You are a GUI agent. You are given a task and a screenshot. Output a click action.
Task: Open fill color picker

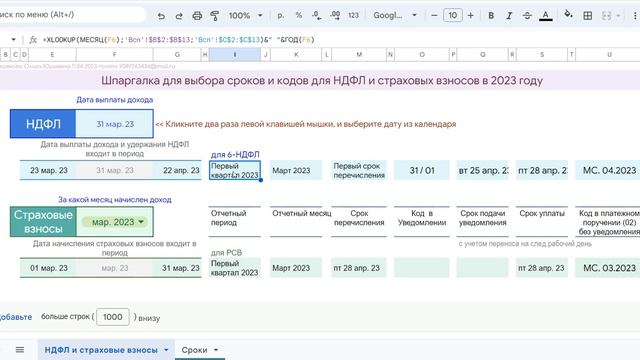click(568, 16)
